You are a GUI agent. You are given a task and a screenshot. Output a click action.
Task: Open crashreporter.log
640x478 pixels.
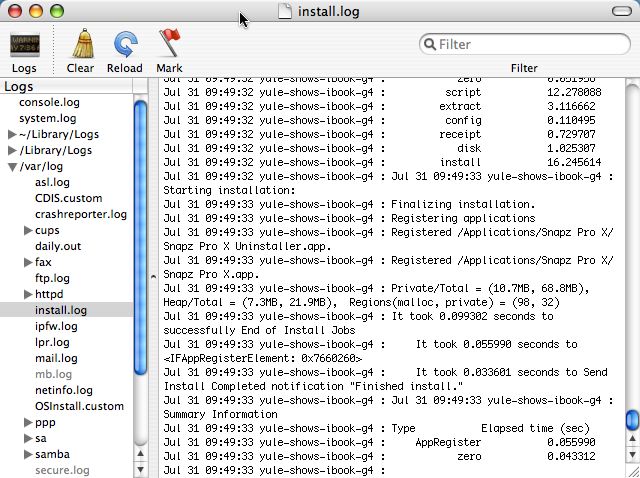[x=81, y=214]
